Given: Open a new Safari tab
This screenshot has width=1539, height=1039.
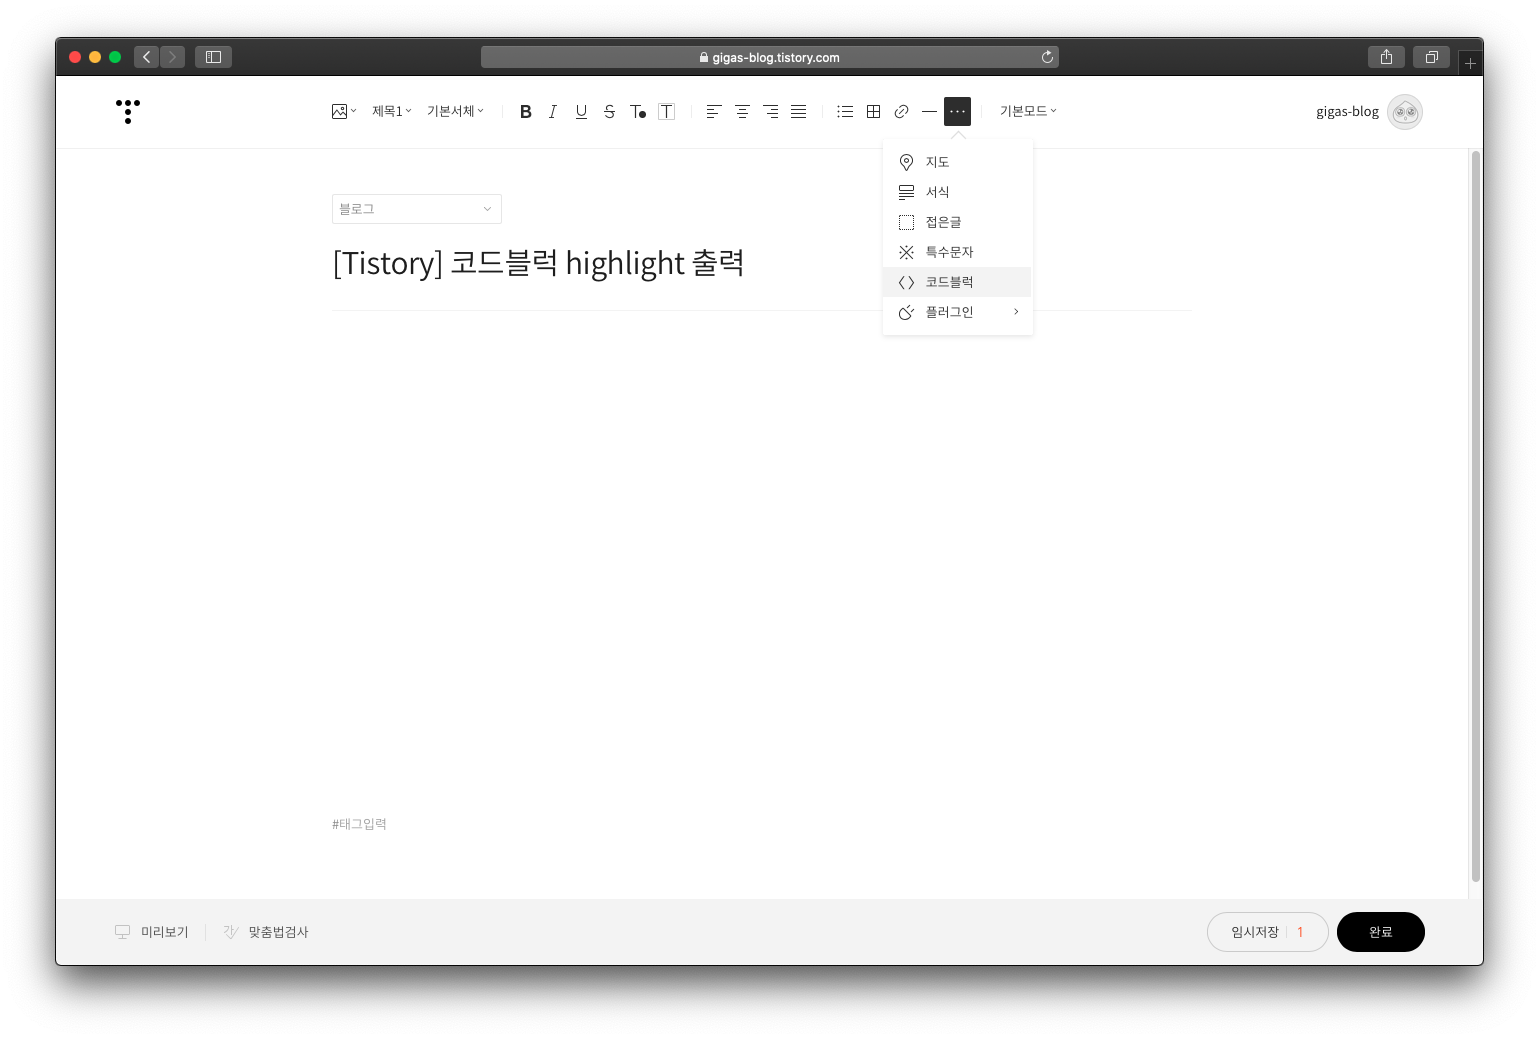Looking at the screenshot, I should tap(1470, 63).
